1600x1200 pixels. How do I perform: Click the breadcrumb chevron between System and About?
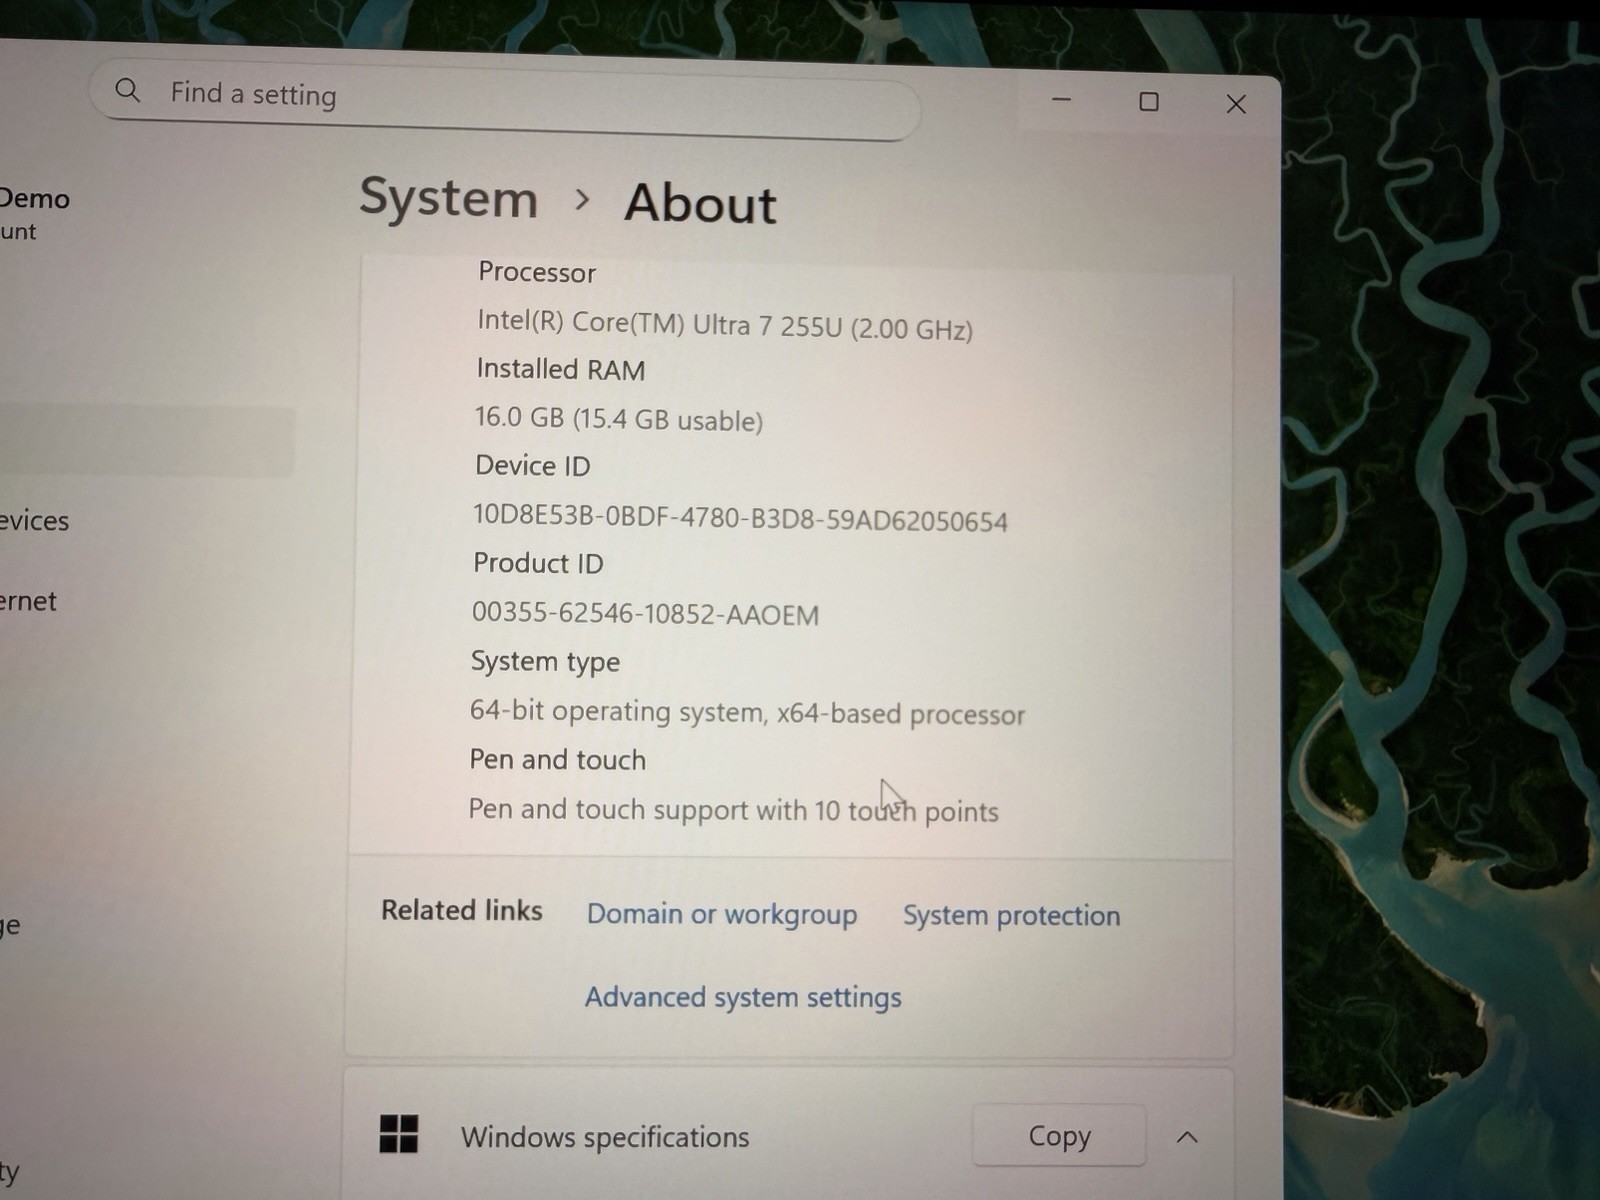pos(582,200)
